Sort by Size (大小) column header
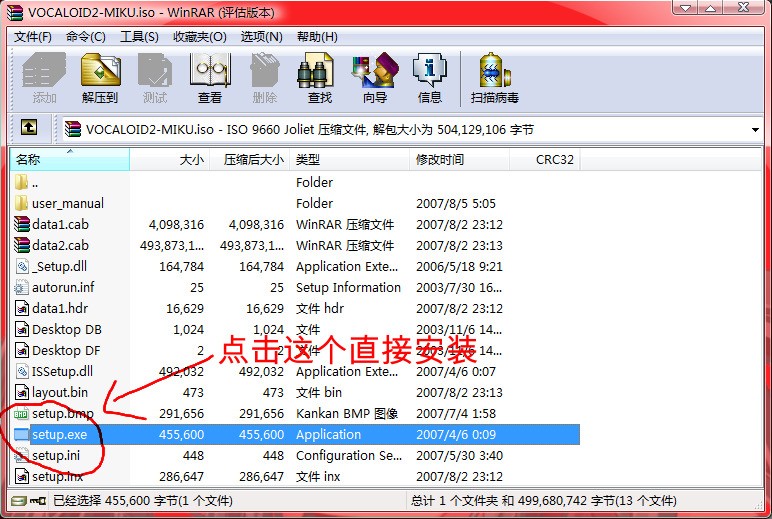 pos(170,160)
